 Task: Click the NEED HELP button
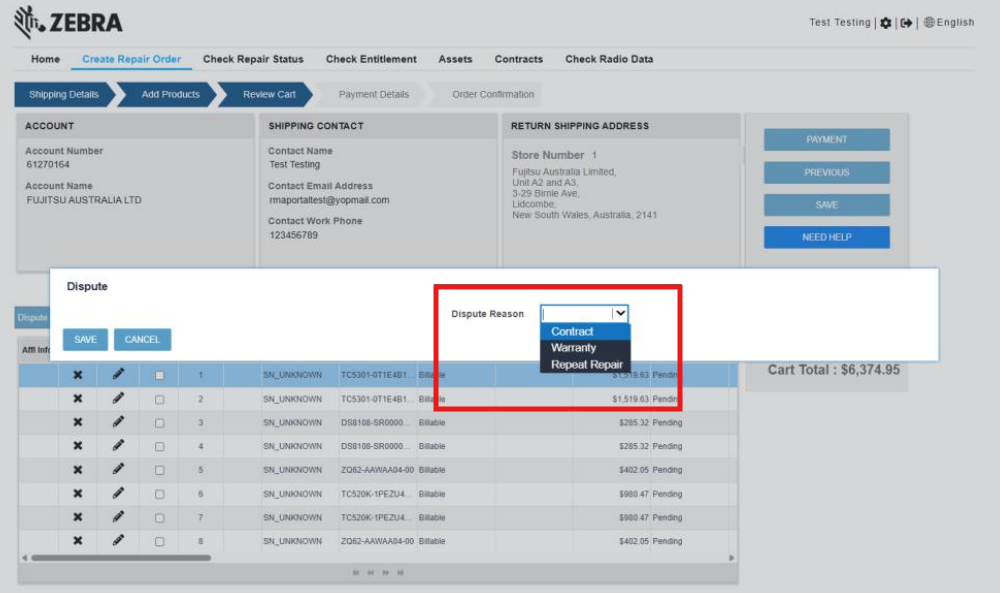pyautogui.click(x=827, y=237)
